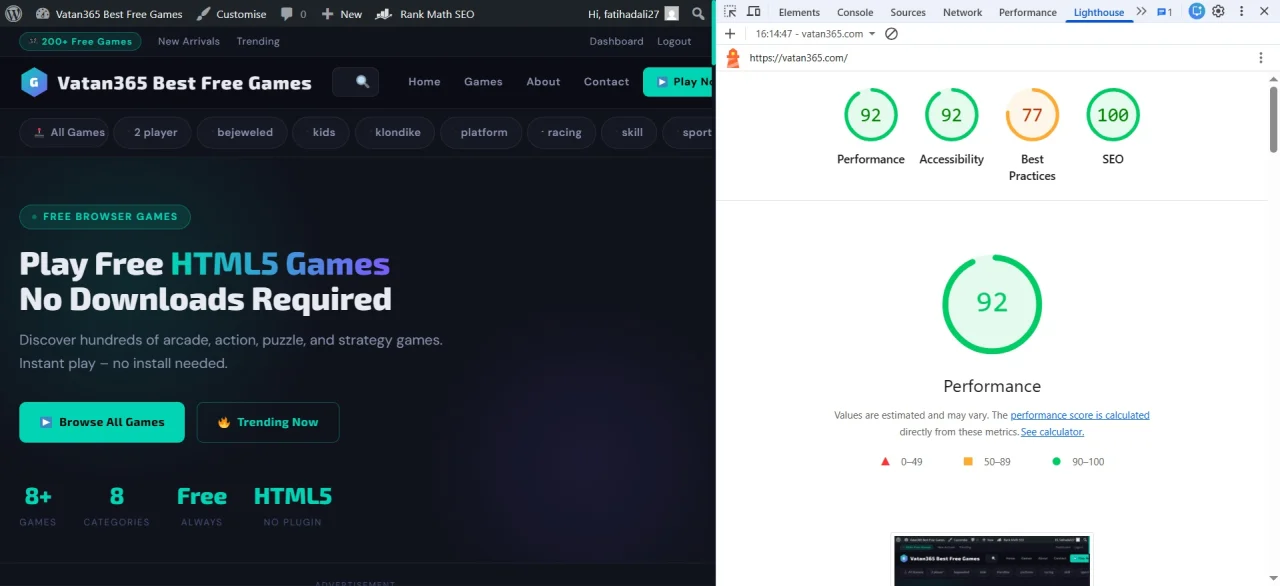This screenshot has width=1280, height=586.
Task: Open Lighthouse report tools three-dot menu
Action: click(x=1260, y=58)
